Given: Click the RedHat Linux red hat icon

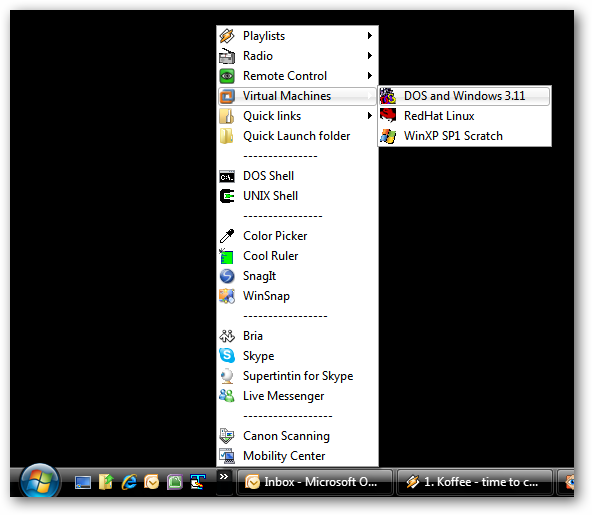Looking at the screenshot, I should (x=388, y=116).
